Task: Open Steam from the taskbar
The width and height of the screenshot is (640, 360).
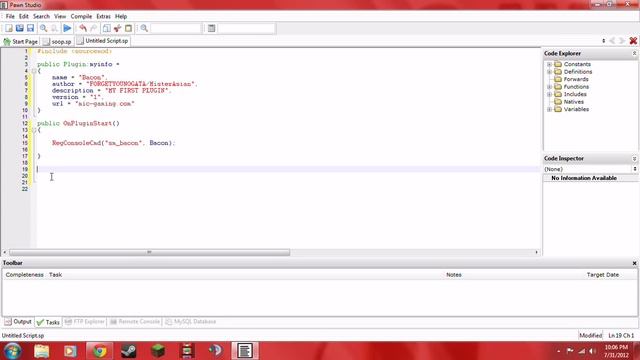Action: tap(129, 351)
